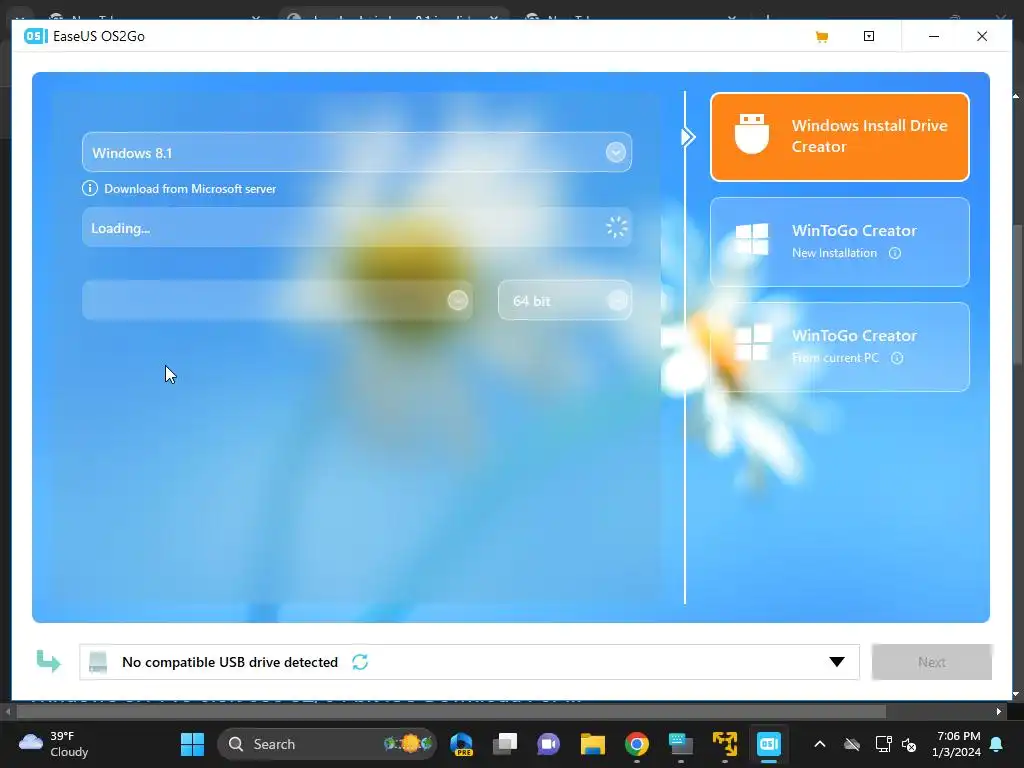
Task: Show hidden system tray icons
Action: pyautogui.click(x=820, y=744)
